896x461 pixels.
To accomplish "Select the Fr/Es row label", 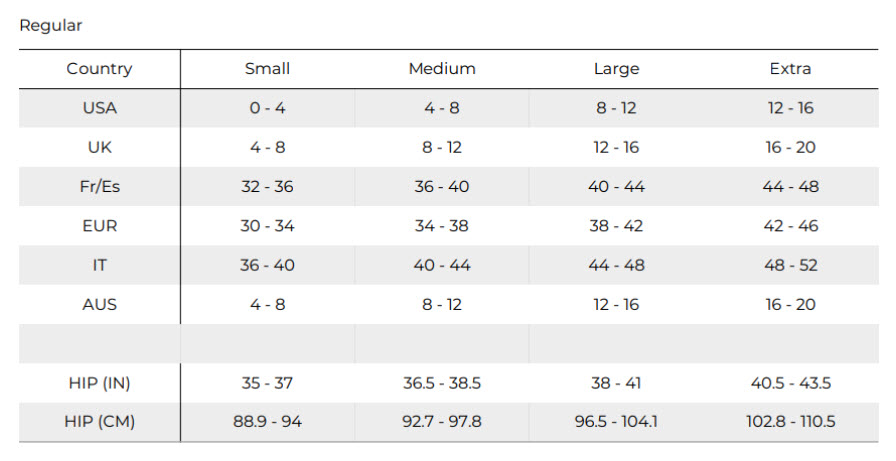I will tap(99, 187).
